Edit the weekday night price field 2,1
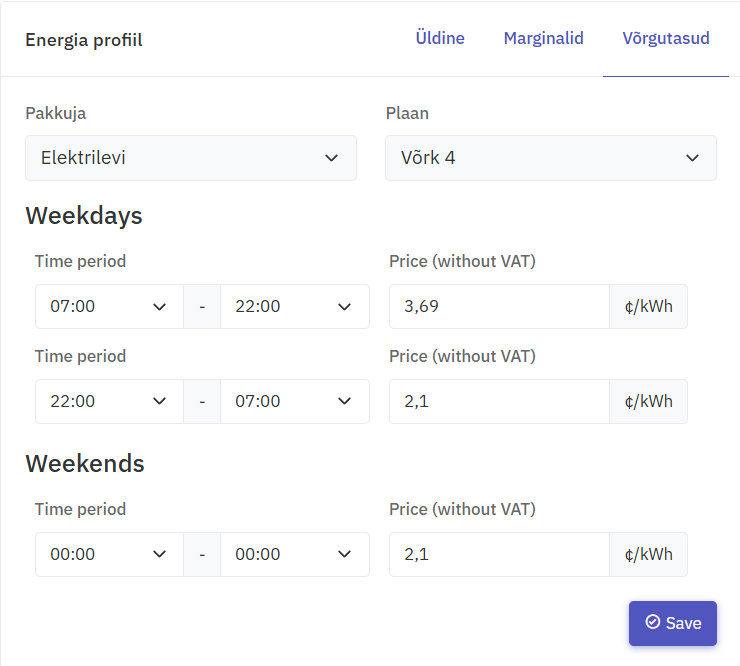The width and height of the screenshot is (740, 666). (499, 401)
